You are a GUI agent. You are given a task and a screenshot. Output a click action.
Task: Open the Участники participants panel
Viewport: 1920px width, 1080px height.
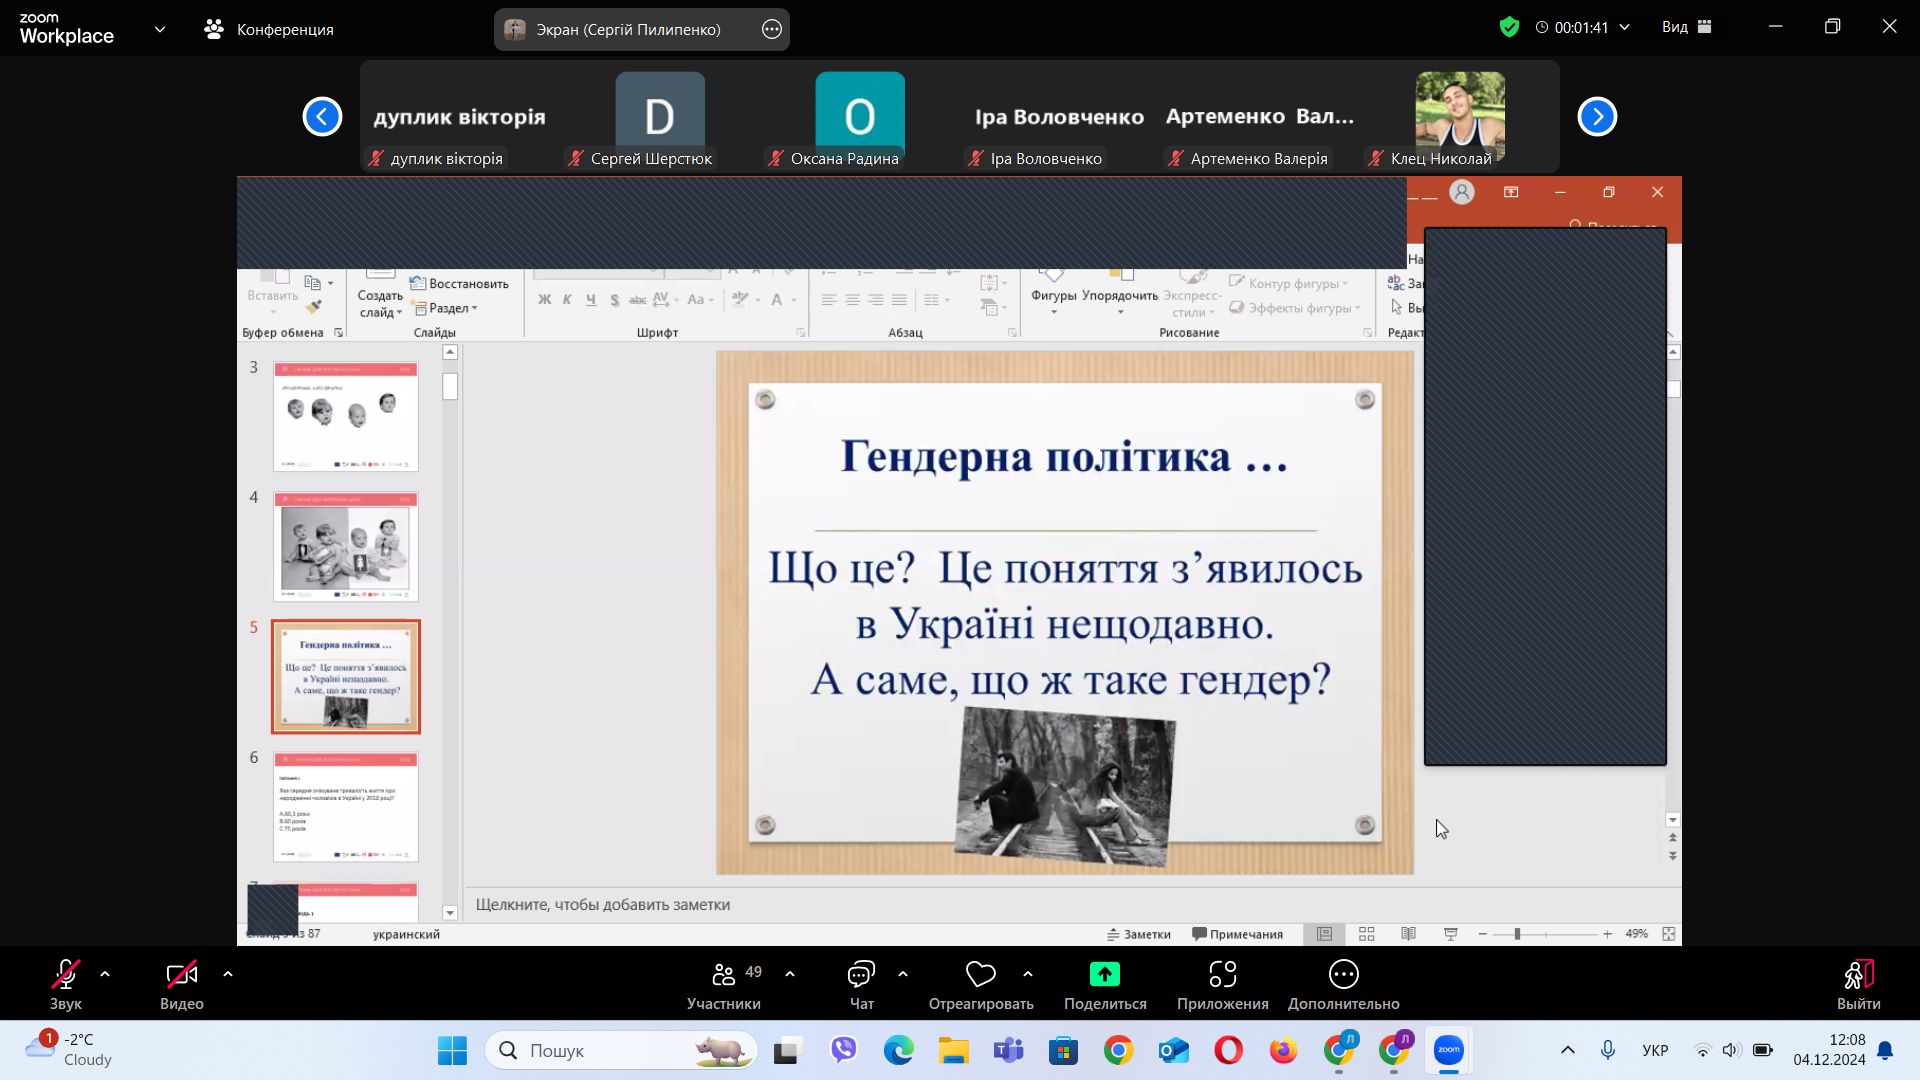pyautogui.click(x=724, y=975)
